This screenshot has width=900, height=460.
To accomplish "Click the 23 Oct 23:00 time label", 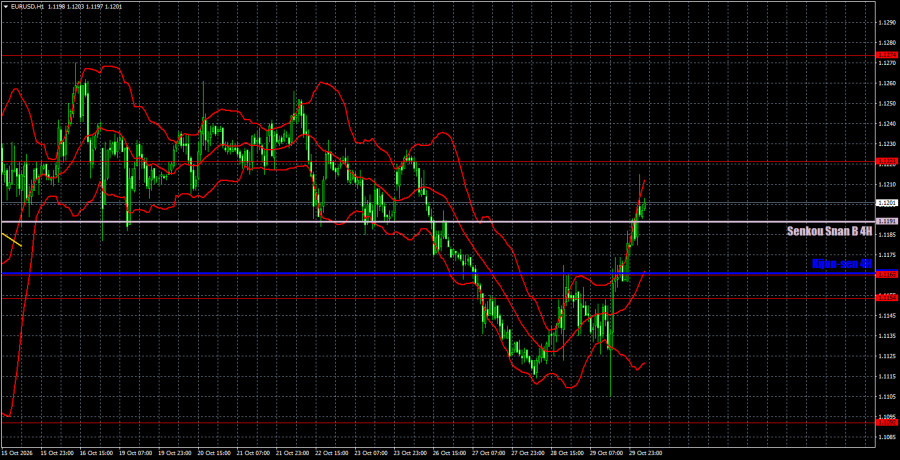I will tap(408, 453).
